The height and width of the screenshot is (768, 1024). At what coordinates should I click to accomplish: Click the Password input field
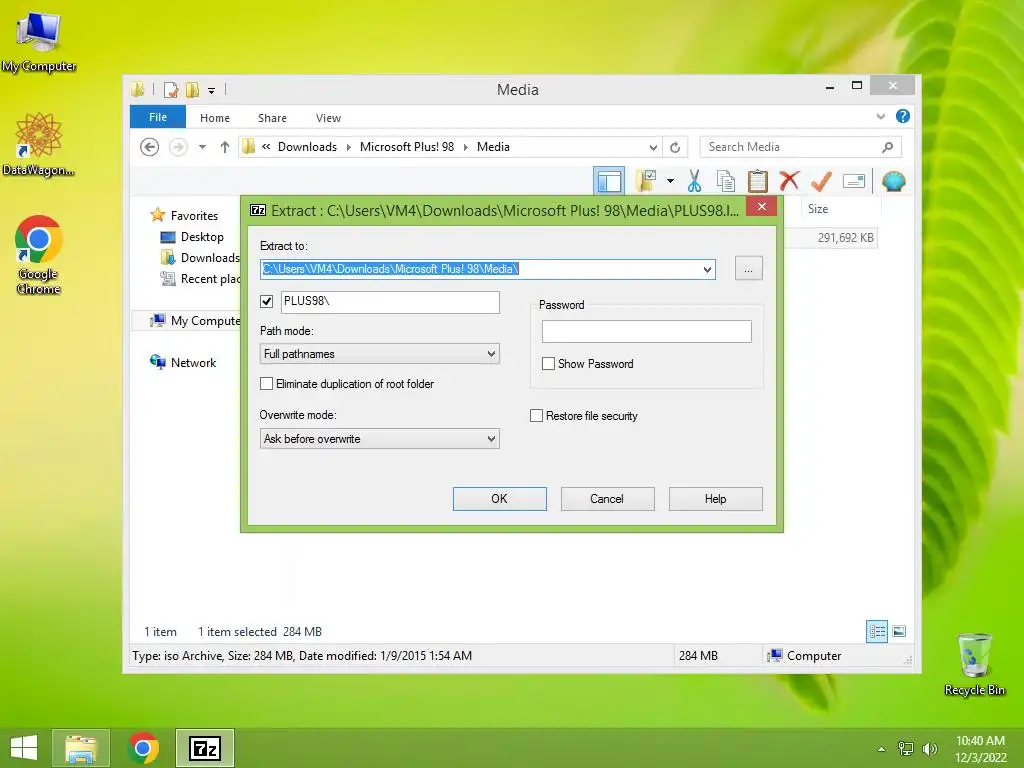click(x=647, y=331)
